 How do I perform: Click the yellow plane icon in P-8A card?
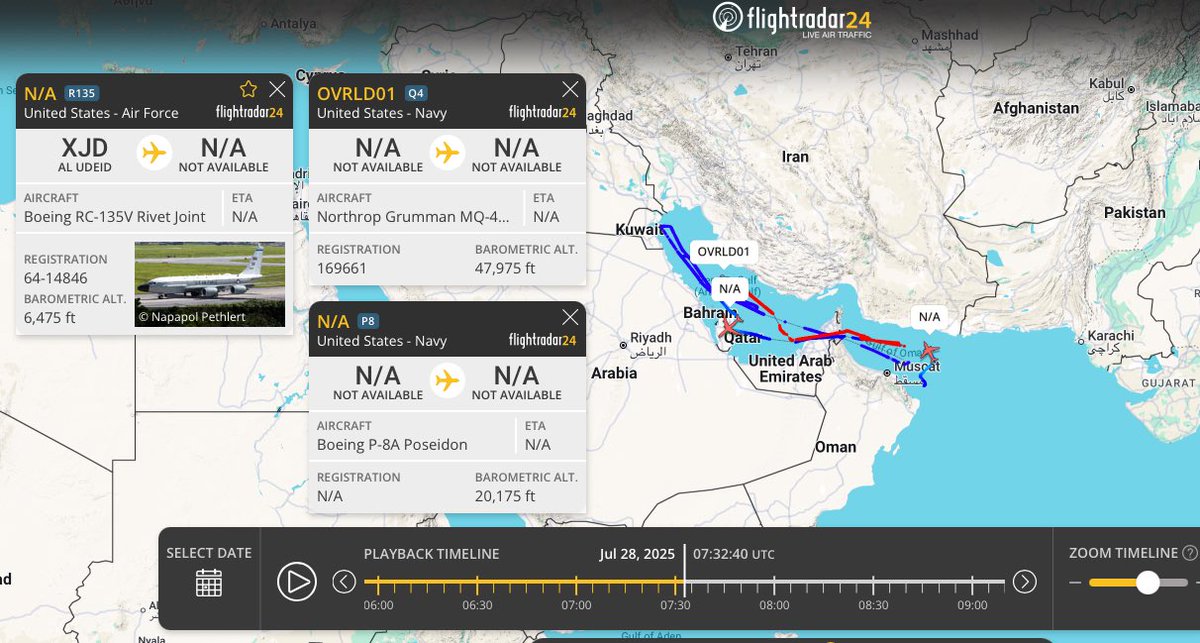446,381
